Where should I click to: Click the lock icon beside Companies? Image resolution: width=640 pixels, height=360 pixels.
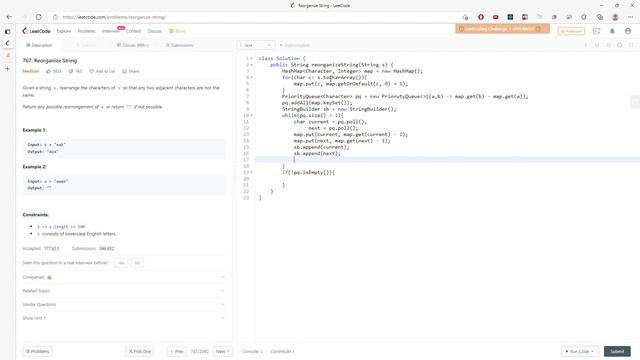coord(49,277)
